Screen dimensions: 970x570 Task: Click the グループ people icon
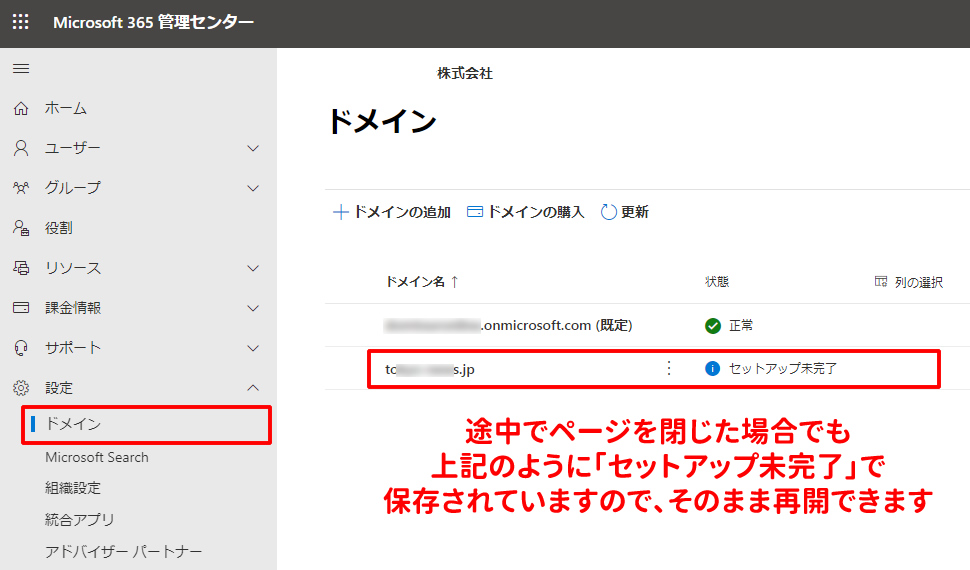21,188
